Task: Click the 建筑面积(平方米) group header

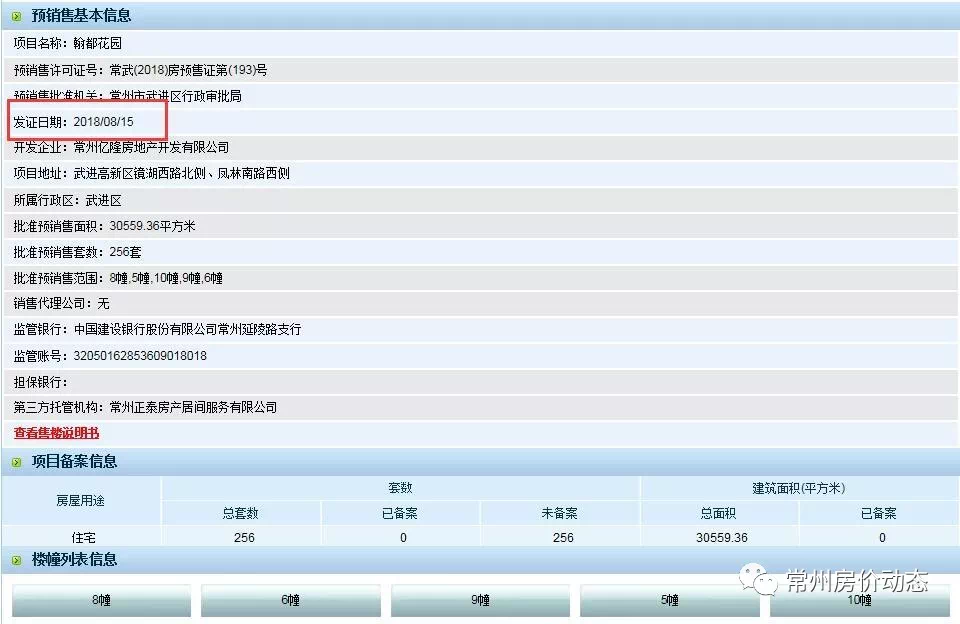Action: coord(799,488)
